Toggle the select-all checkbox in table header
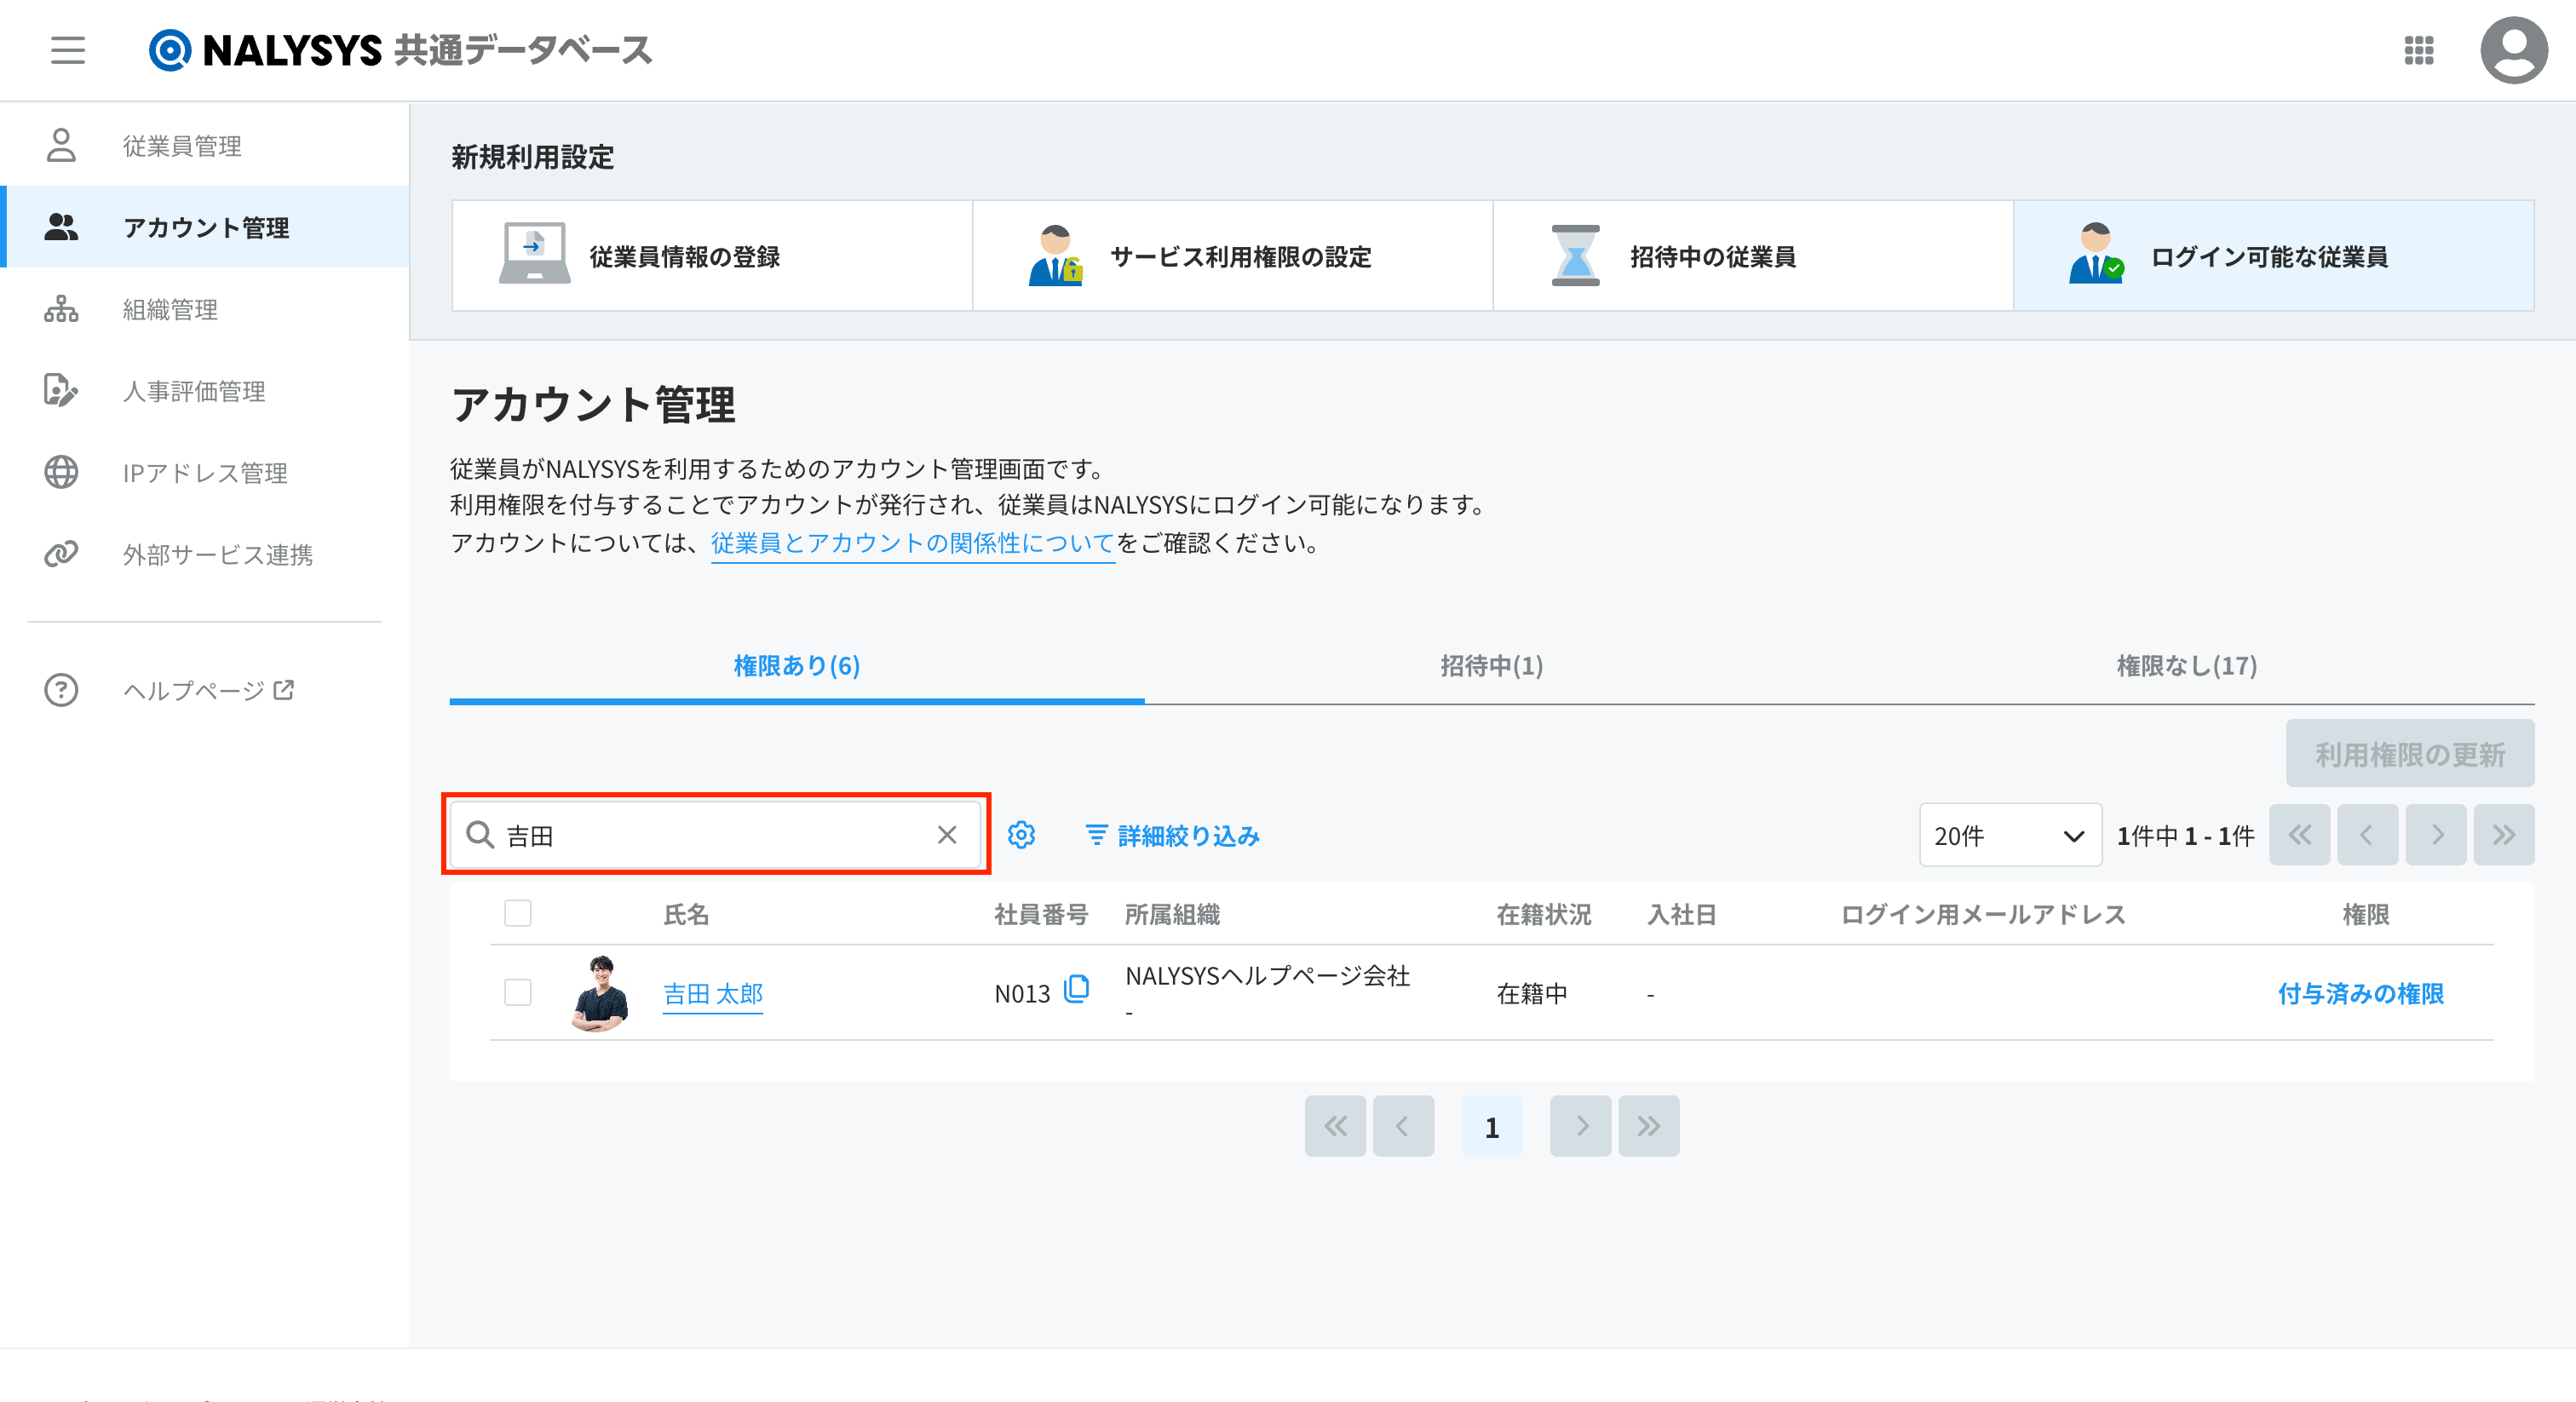The height and width of the screenshot is (1402, 2576). point(518,913)
